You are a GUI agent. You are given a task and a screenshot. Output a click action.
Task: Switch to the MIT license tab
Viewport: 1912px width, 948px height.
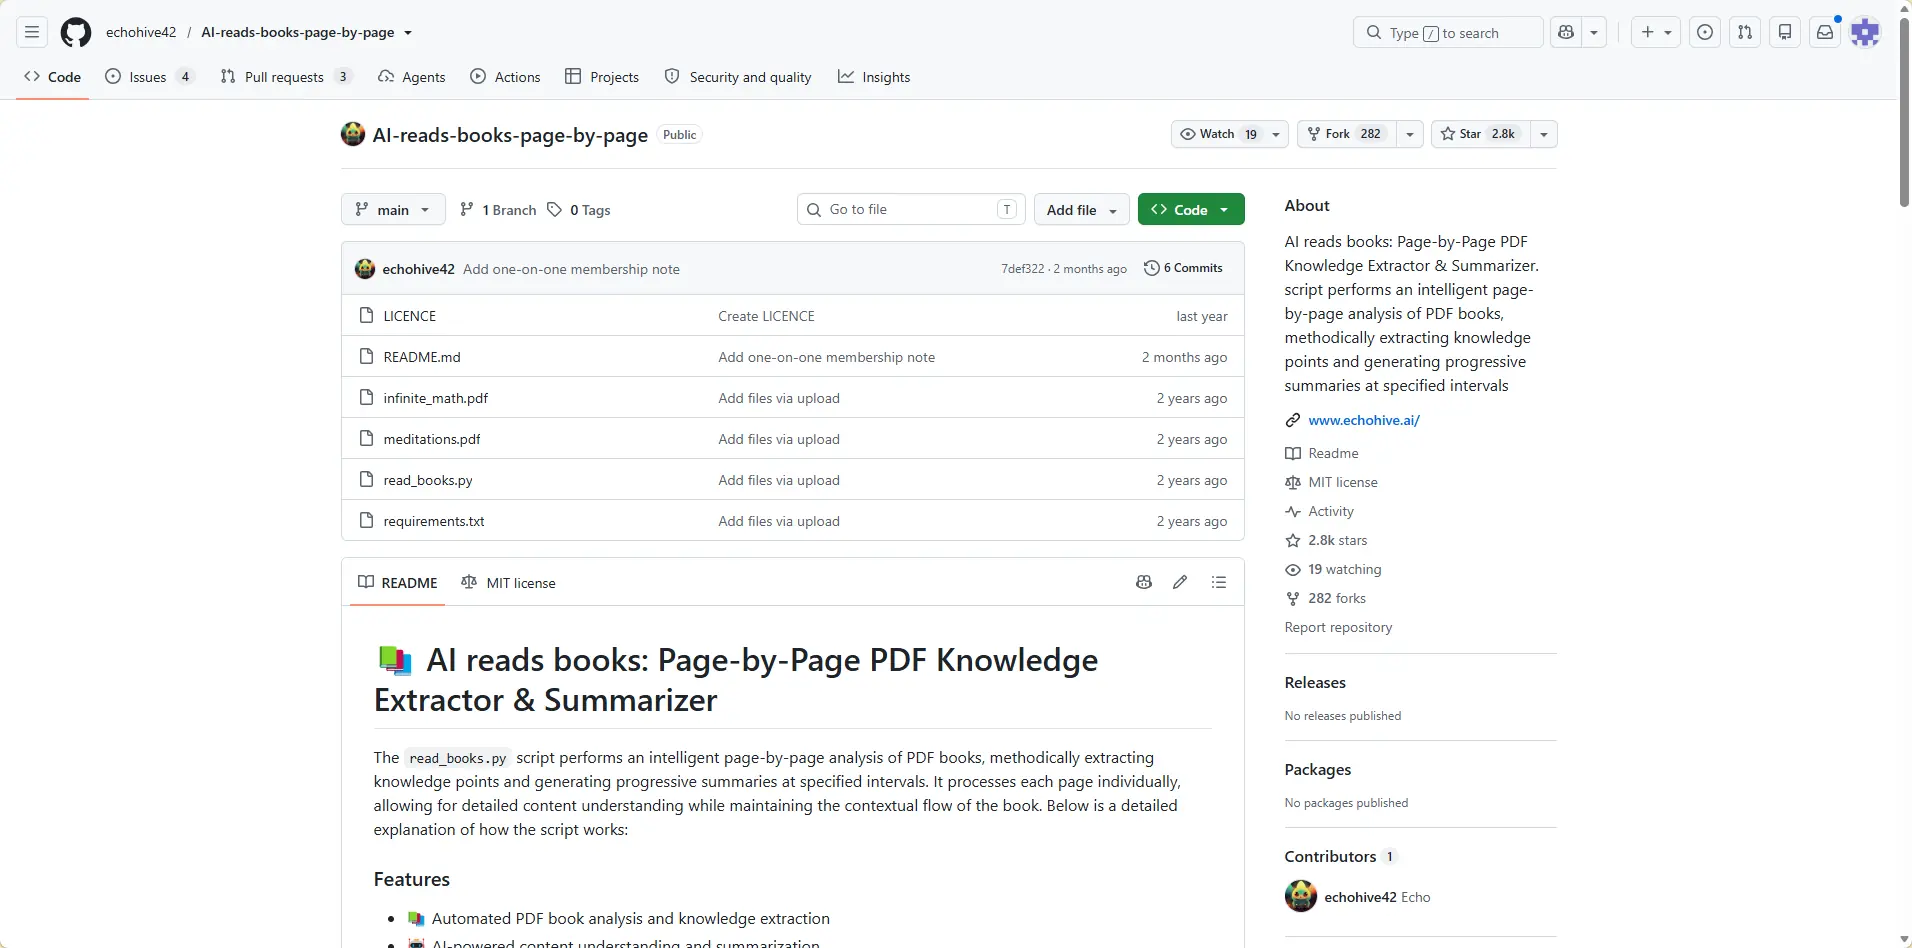(508, 582)
